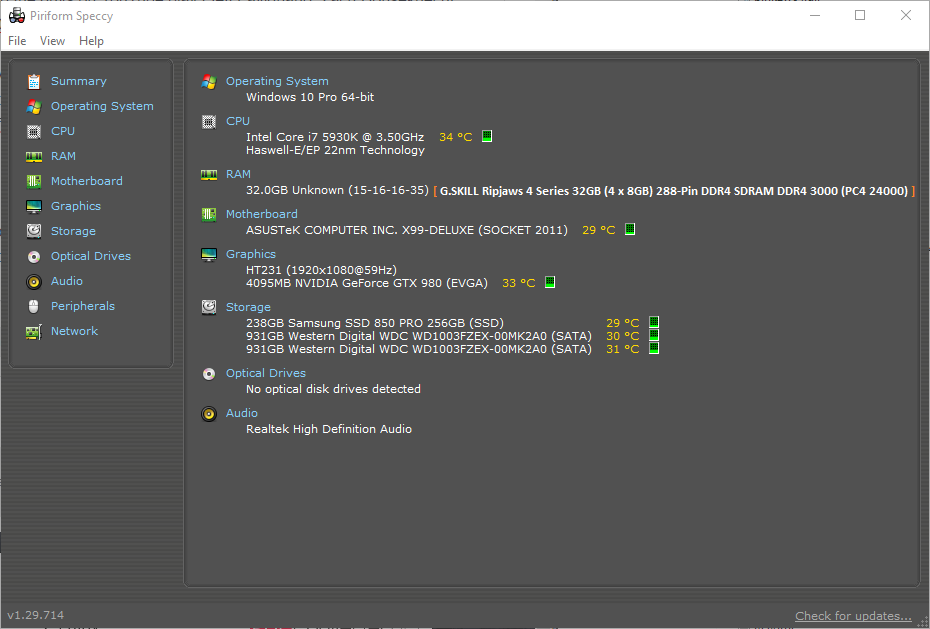This screenshot has height=629, width=930.
Task: Click the Network card icon in sidebar
Action: (34, 332)
